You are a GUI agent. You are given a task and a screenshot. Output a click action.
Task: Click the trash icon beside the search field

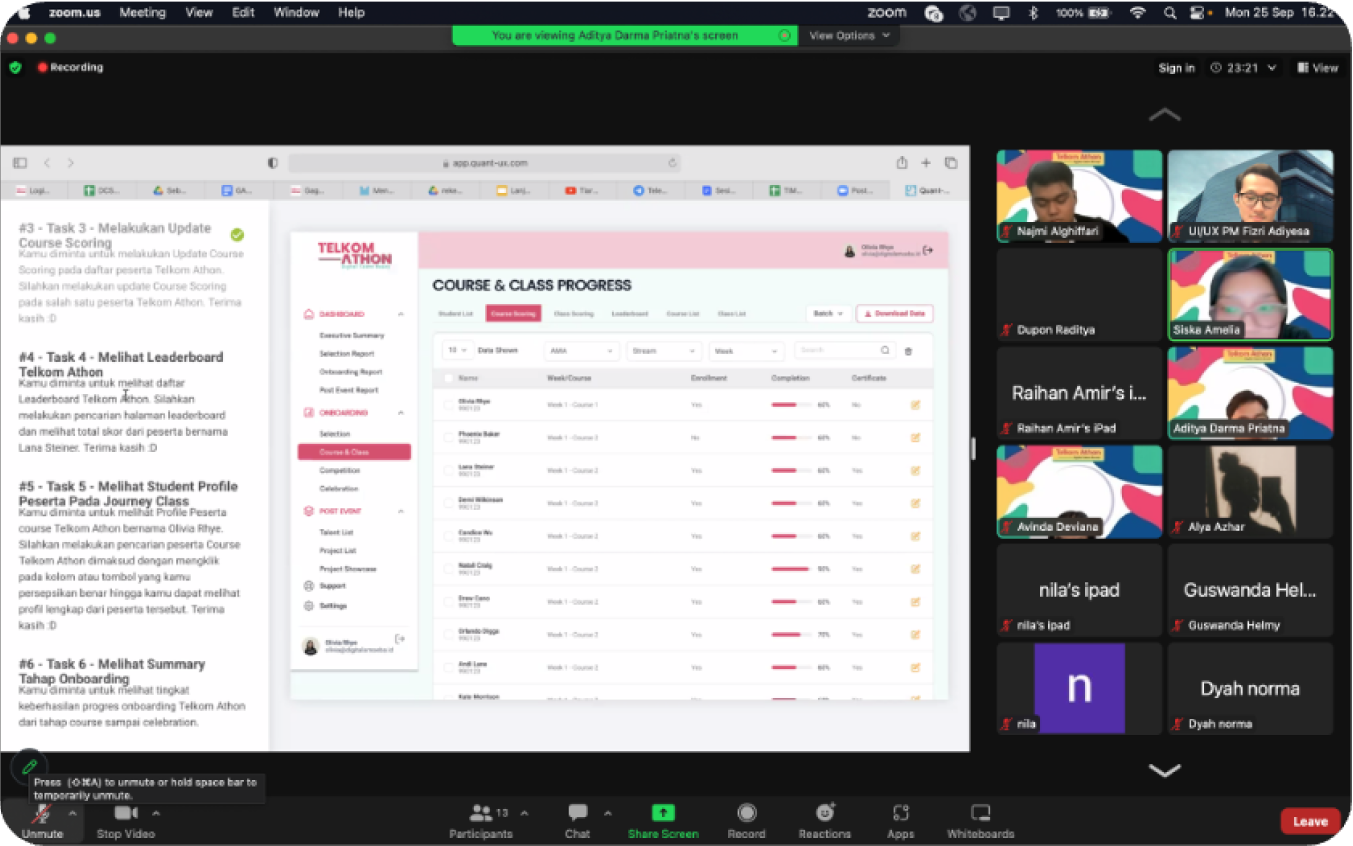(908, 351)
